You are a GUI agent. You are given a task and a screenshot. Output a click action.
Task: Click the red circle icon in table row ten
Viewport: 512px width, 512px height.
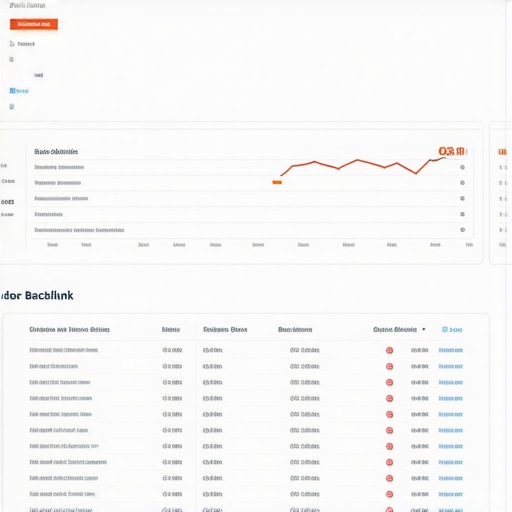click(x=389, y=494)
